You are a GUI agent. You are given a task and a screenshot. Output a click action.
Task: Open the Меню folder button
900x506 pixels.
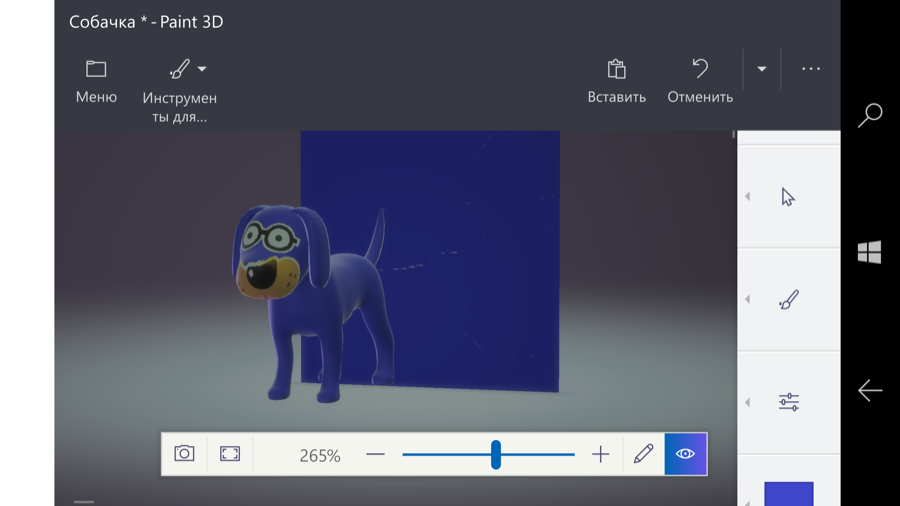pos(96,82)
